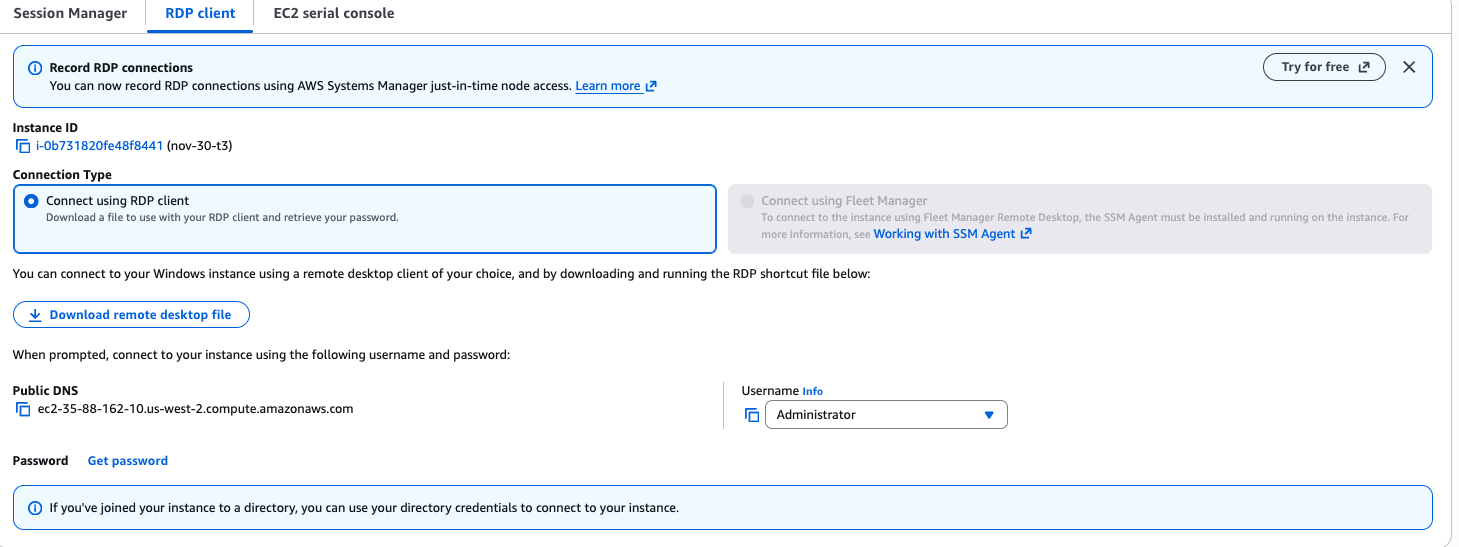1459x547 pixels.
Task: Open the Administrator username dropdown
Action: (886, 415)
